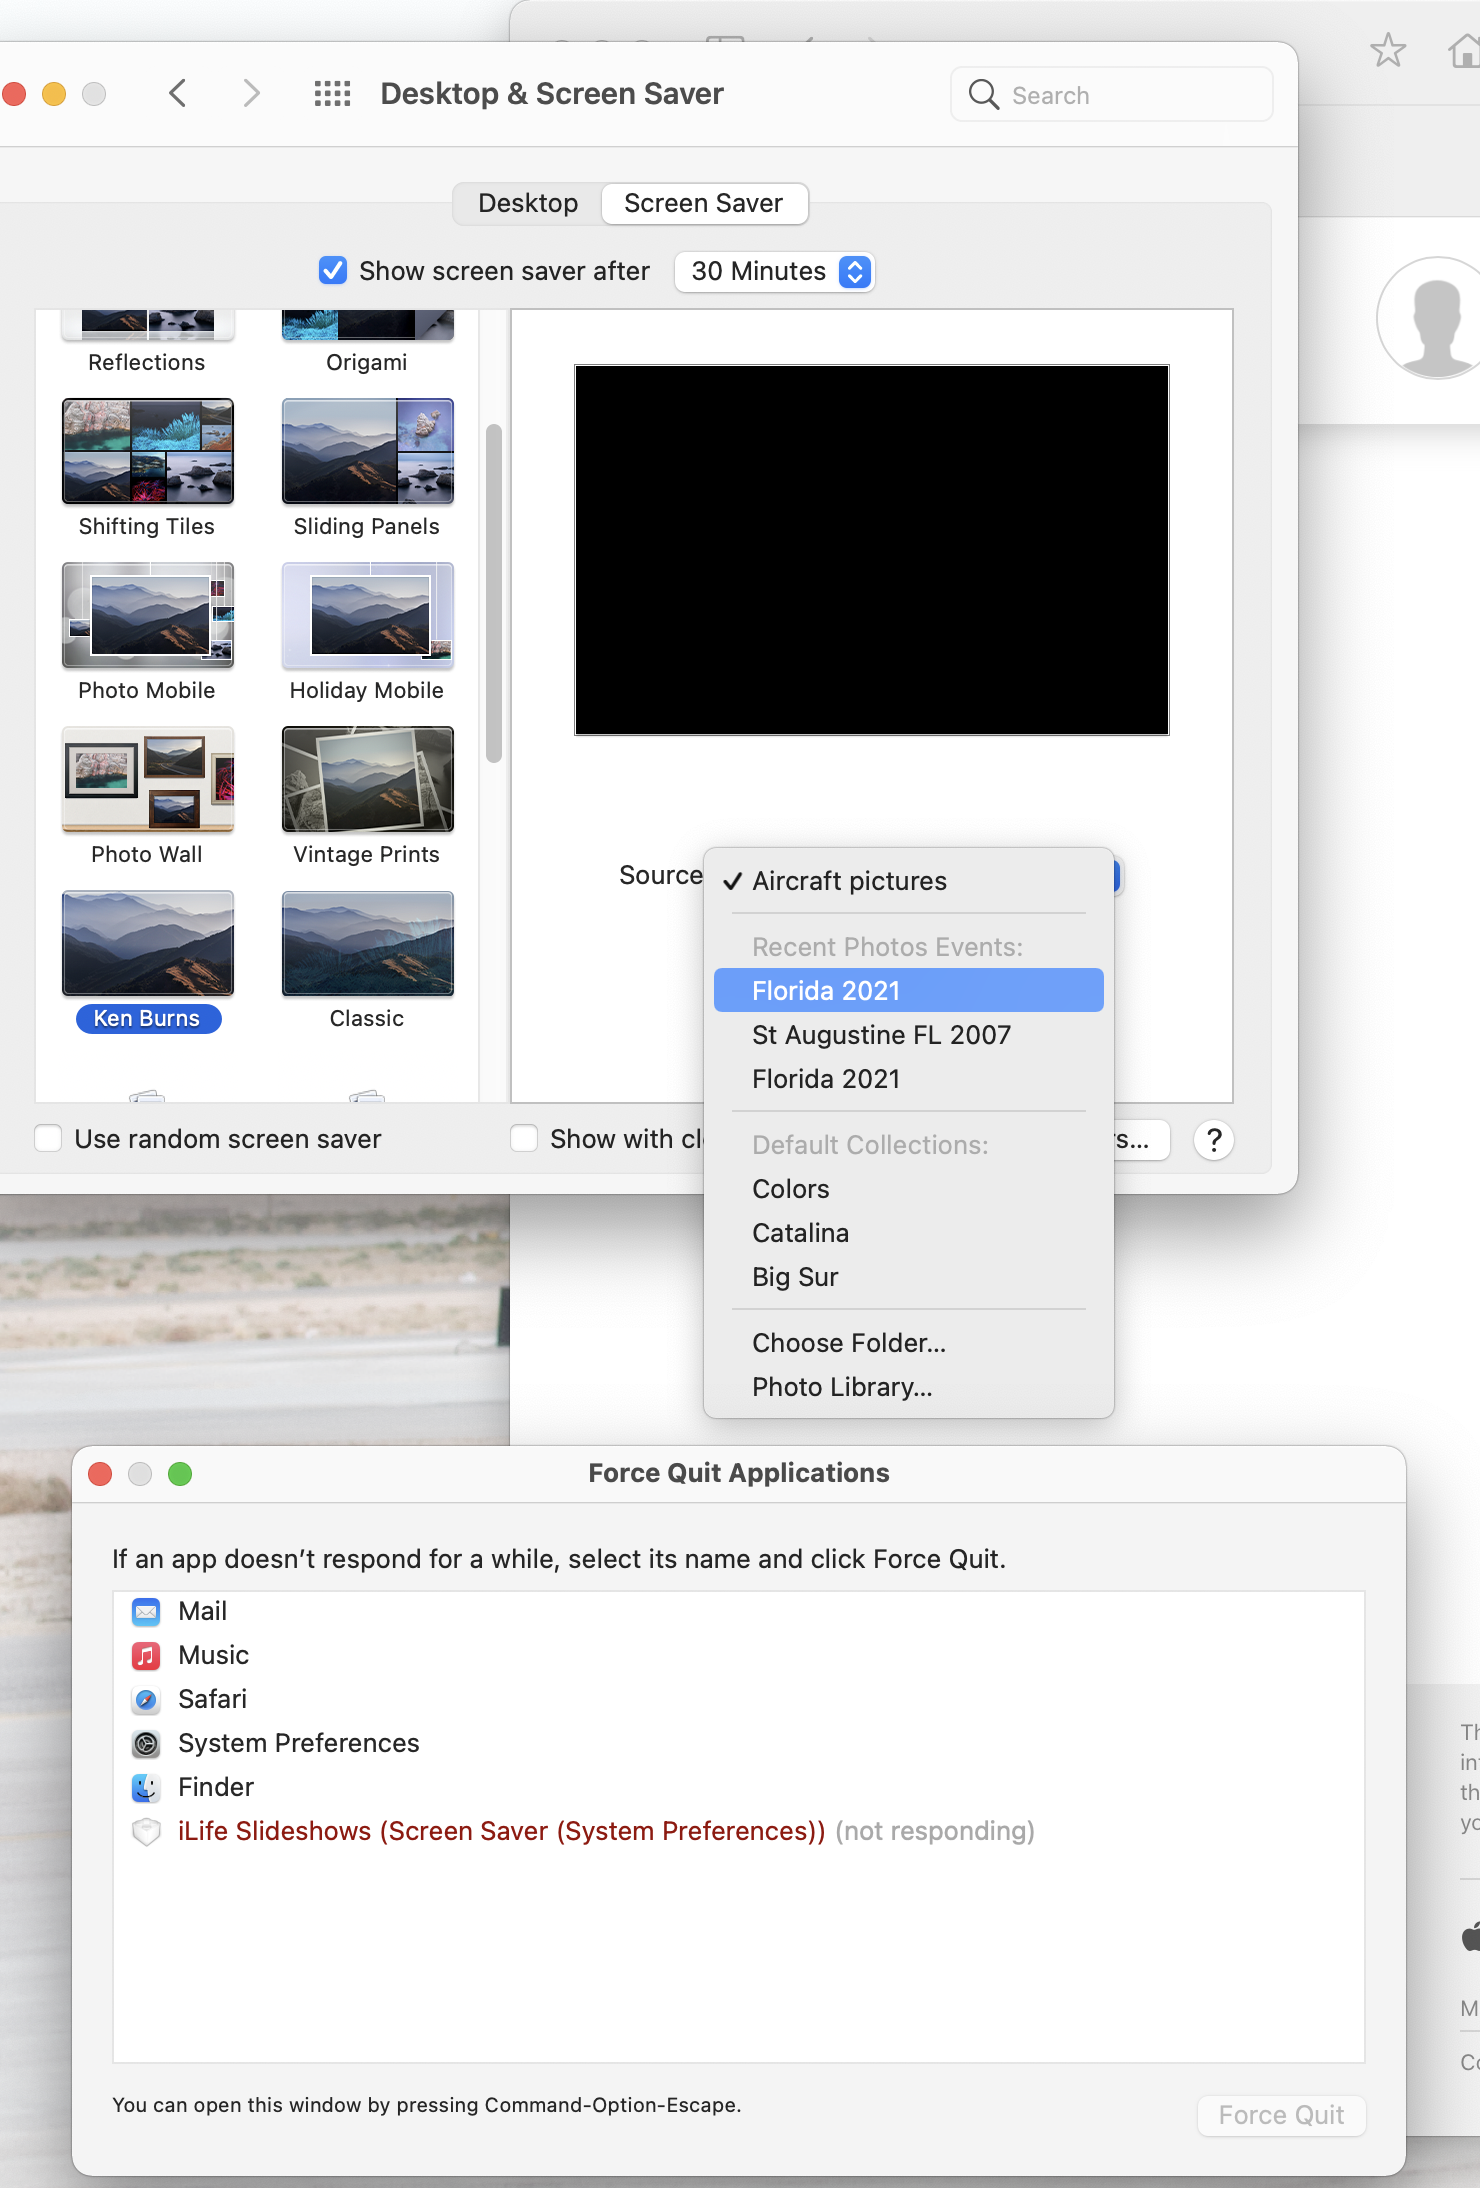Viewport: 1480px width, 2188px height.
Task: Close the Desktop & Screen Saver window
Action: click(x=13, y=94)
